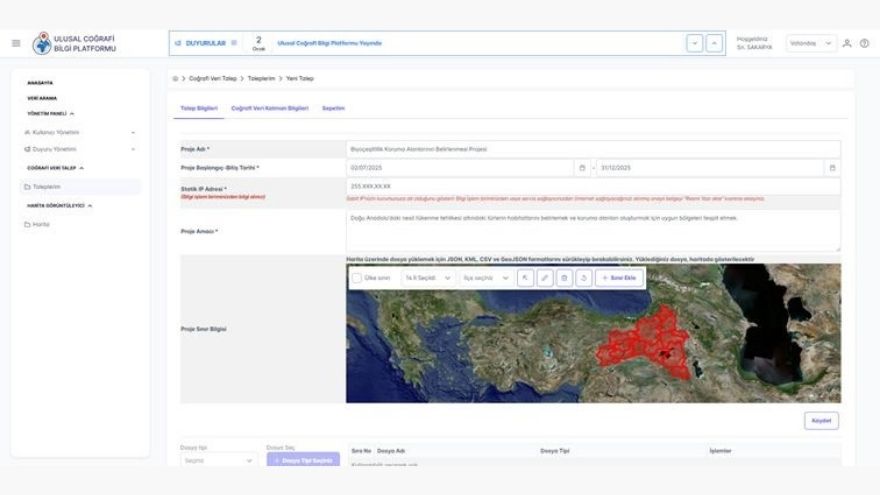The height and width of the screenshot is (495, 880).
Task: Click the Duyuru Yönetimi megaphone icon
Action: click(27, 149)
